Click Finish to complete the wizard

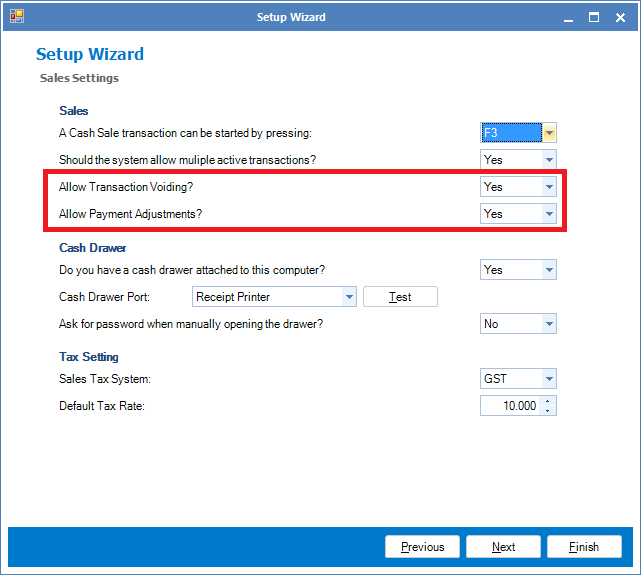point(584,547)
